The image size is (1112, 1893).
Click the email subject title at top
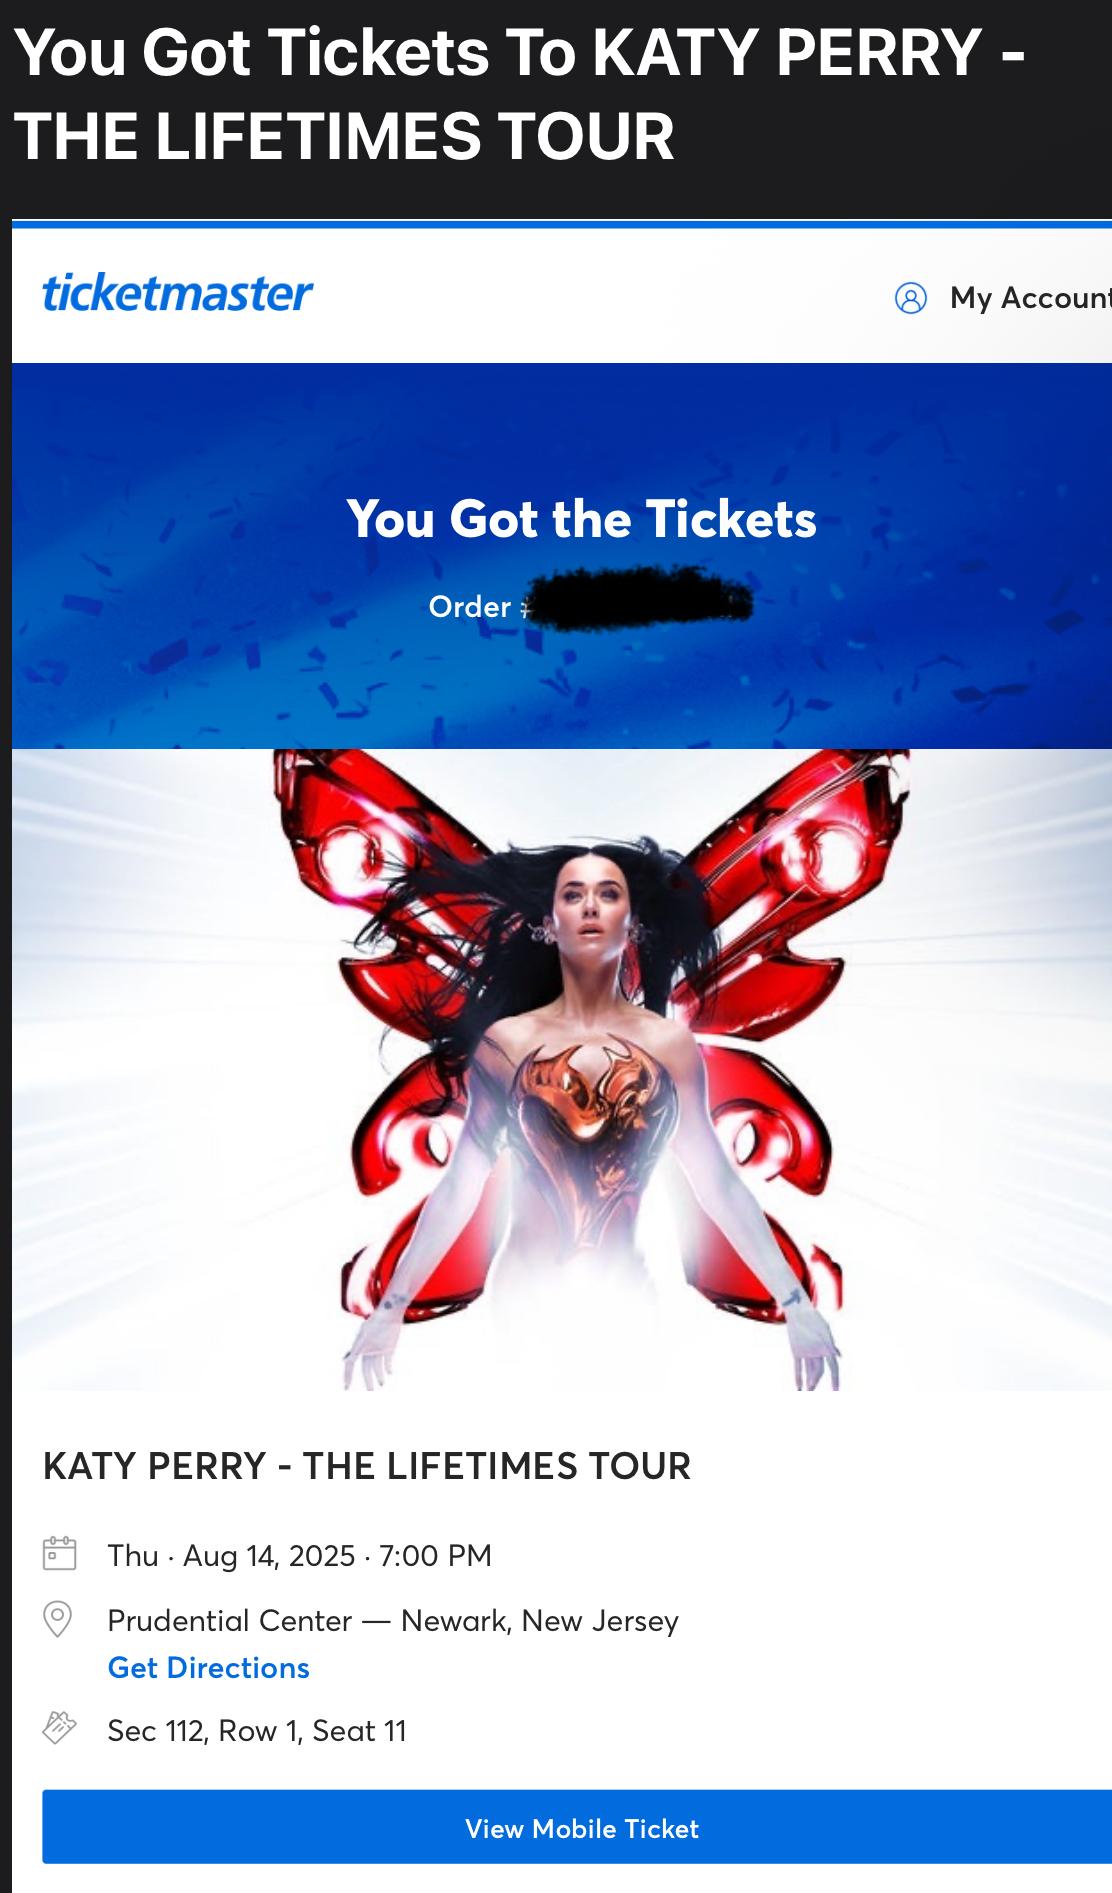519,94
